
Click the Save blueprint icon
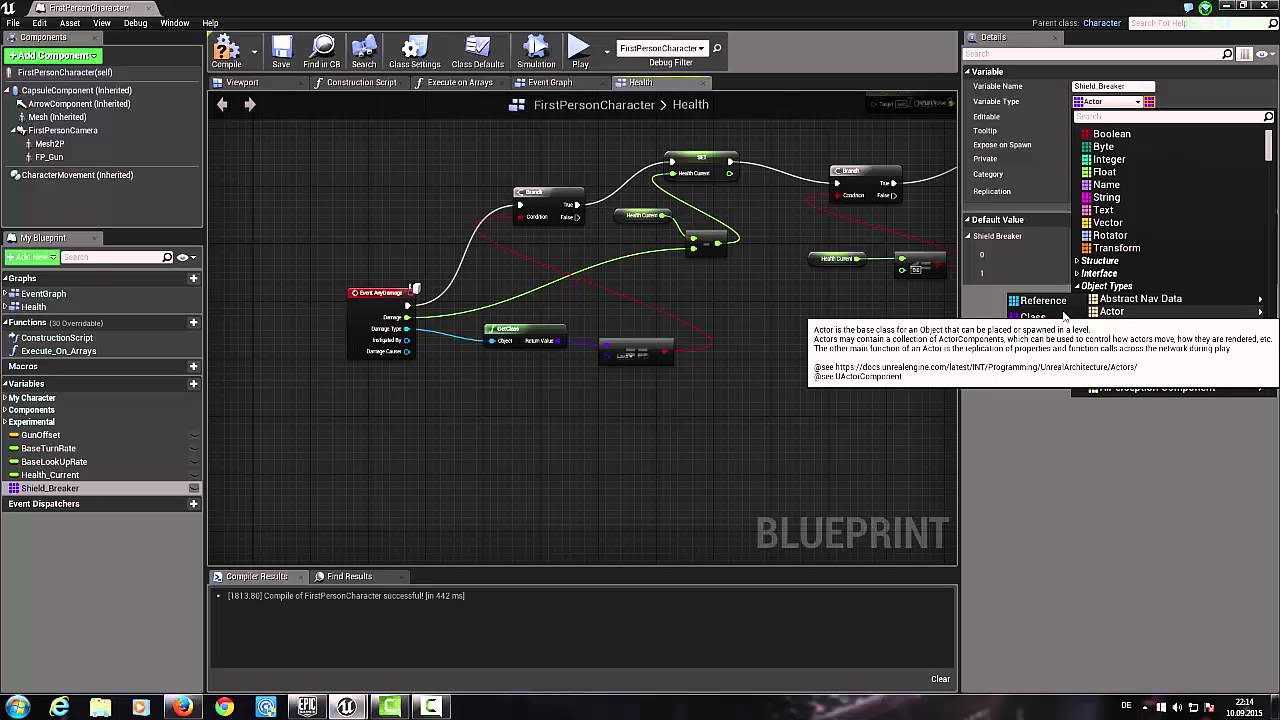281,48
